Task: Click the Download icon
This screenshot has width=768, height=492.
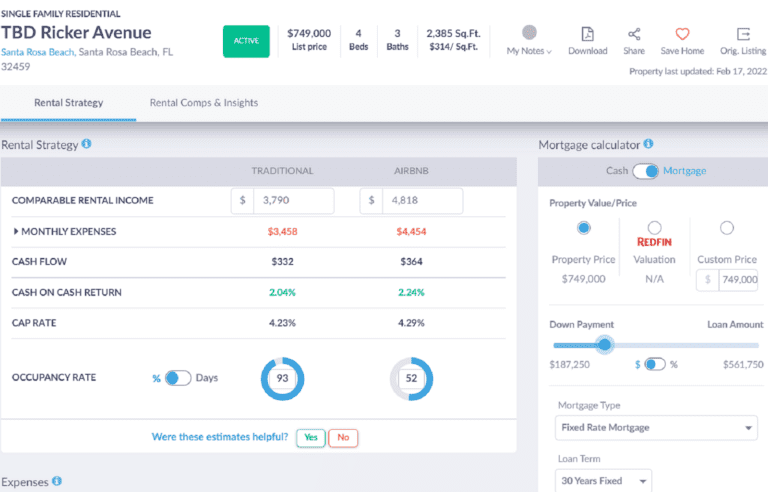Action: pos(587,34)
